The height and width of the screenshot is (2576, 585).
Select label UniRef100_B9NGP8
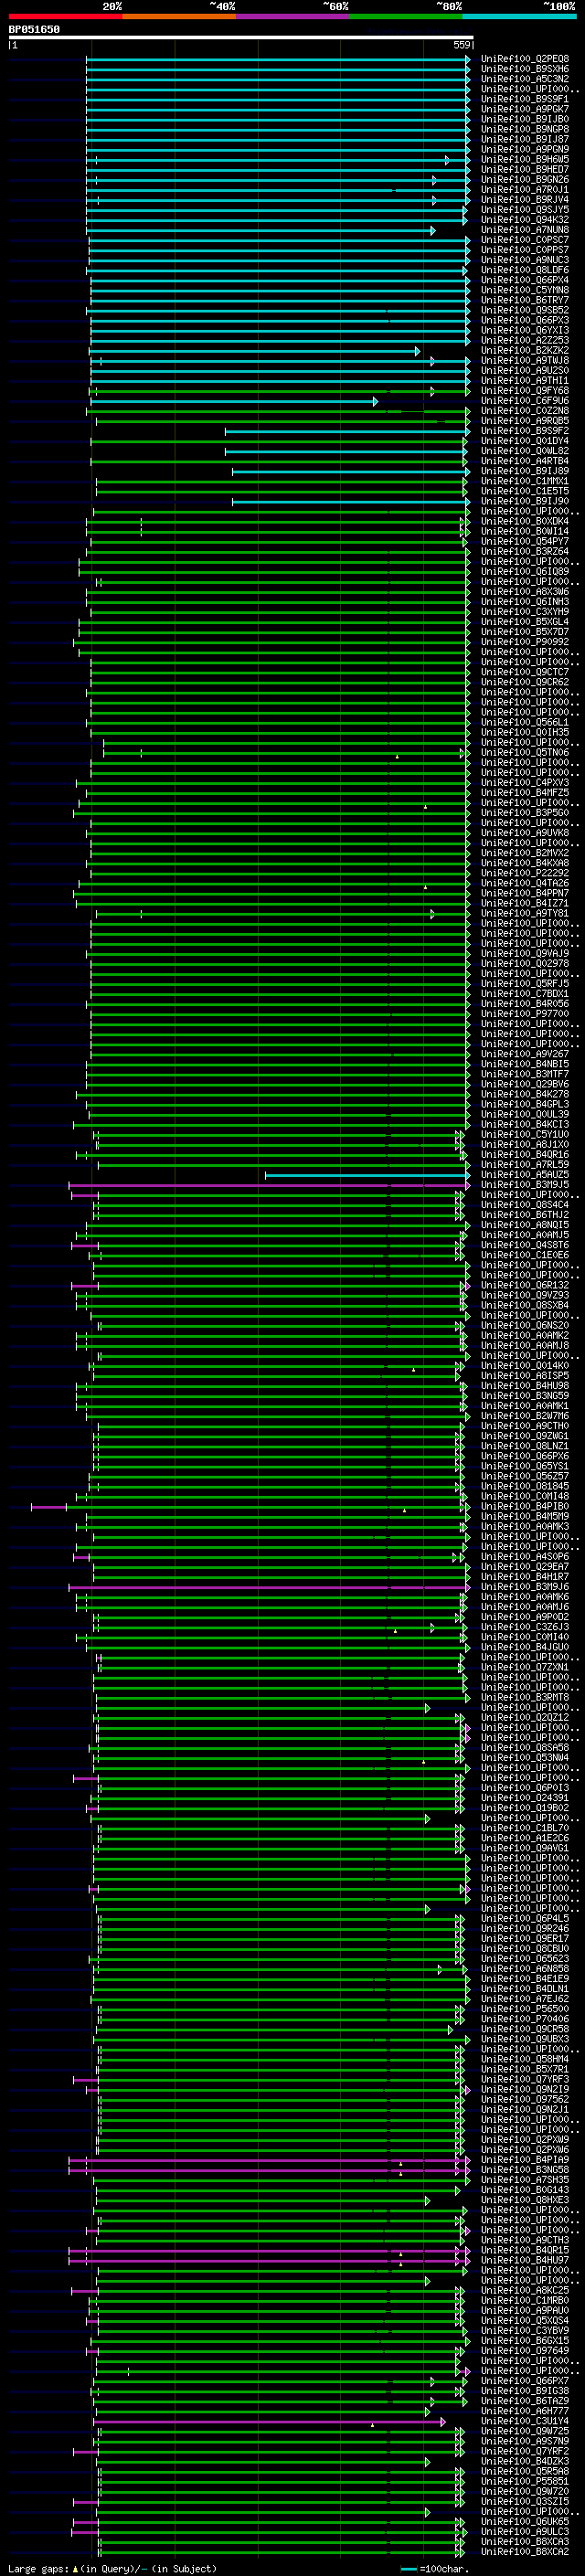525,129
